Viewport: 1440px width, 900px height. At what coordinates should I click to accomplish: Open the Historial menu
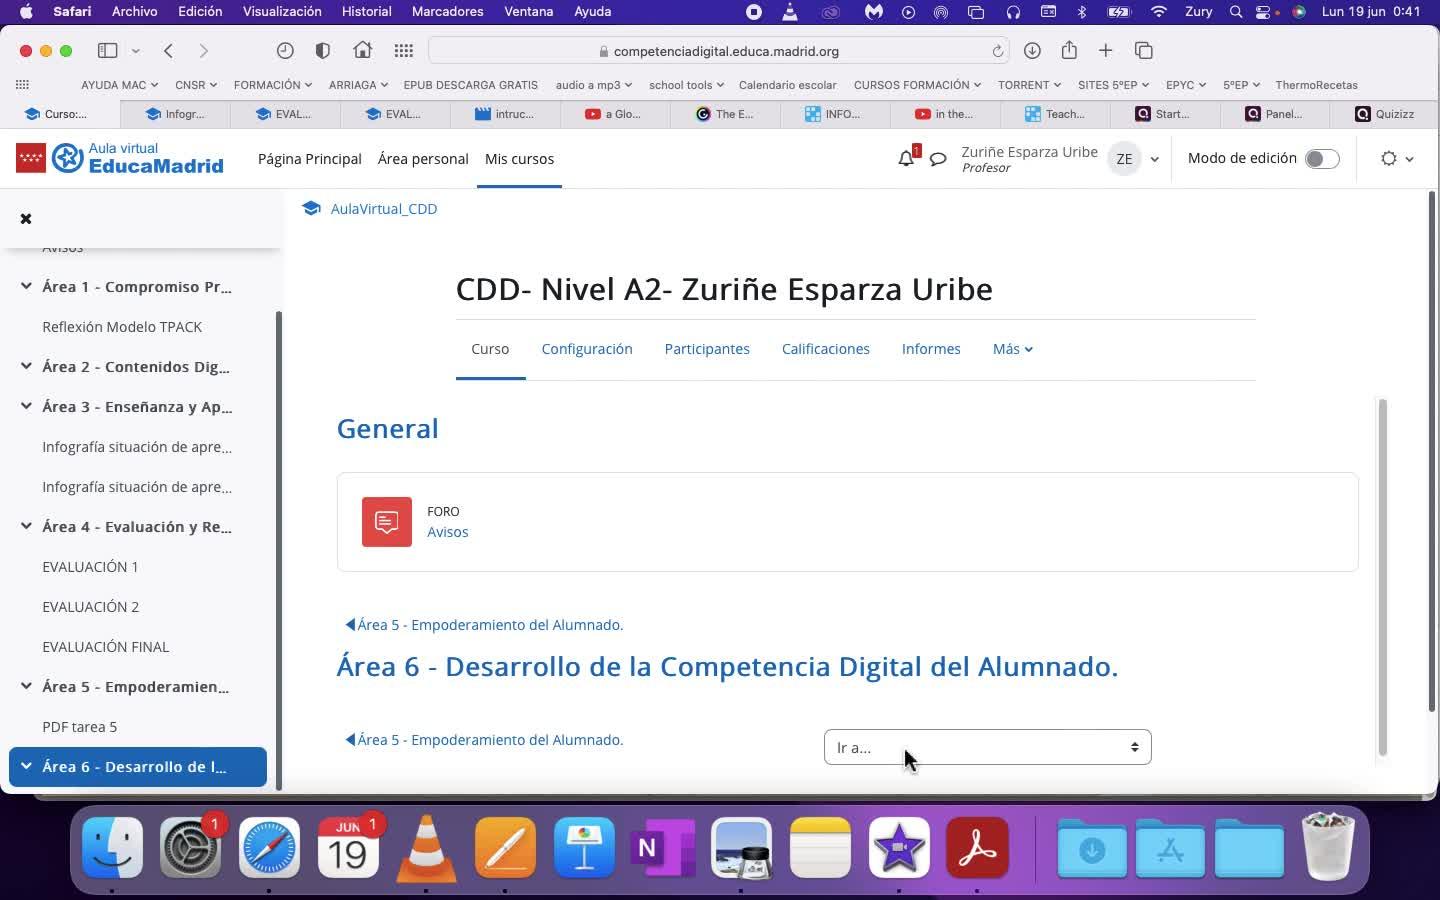366,12
